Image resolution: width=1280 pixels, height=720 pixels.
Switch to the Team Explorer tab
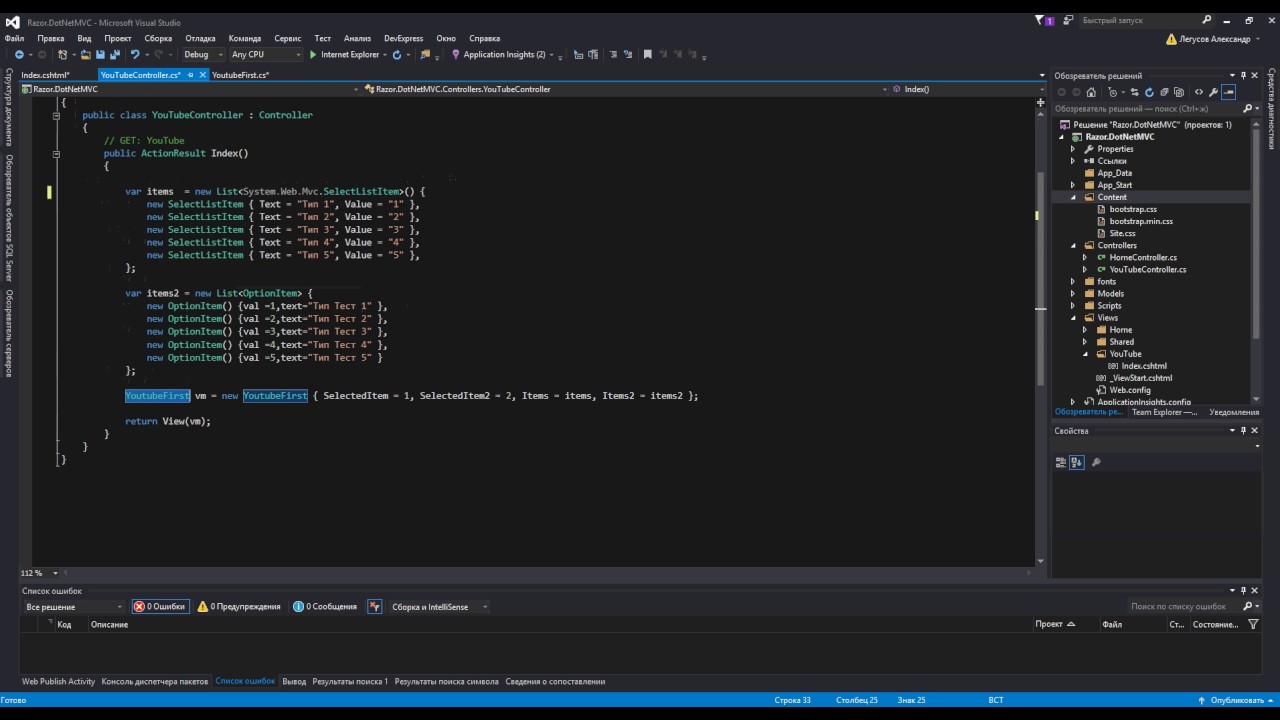point(1164,412)
